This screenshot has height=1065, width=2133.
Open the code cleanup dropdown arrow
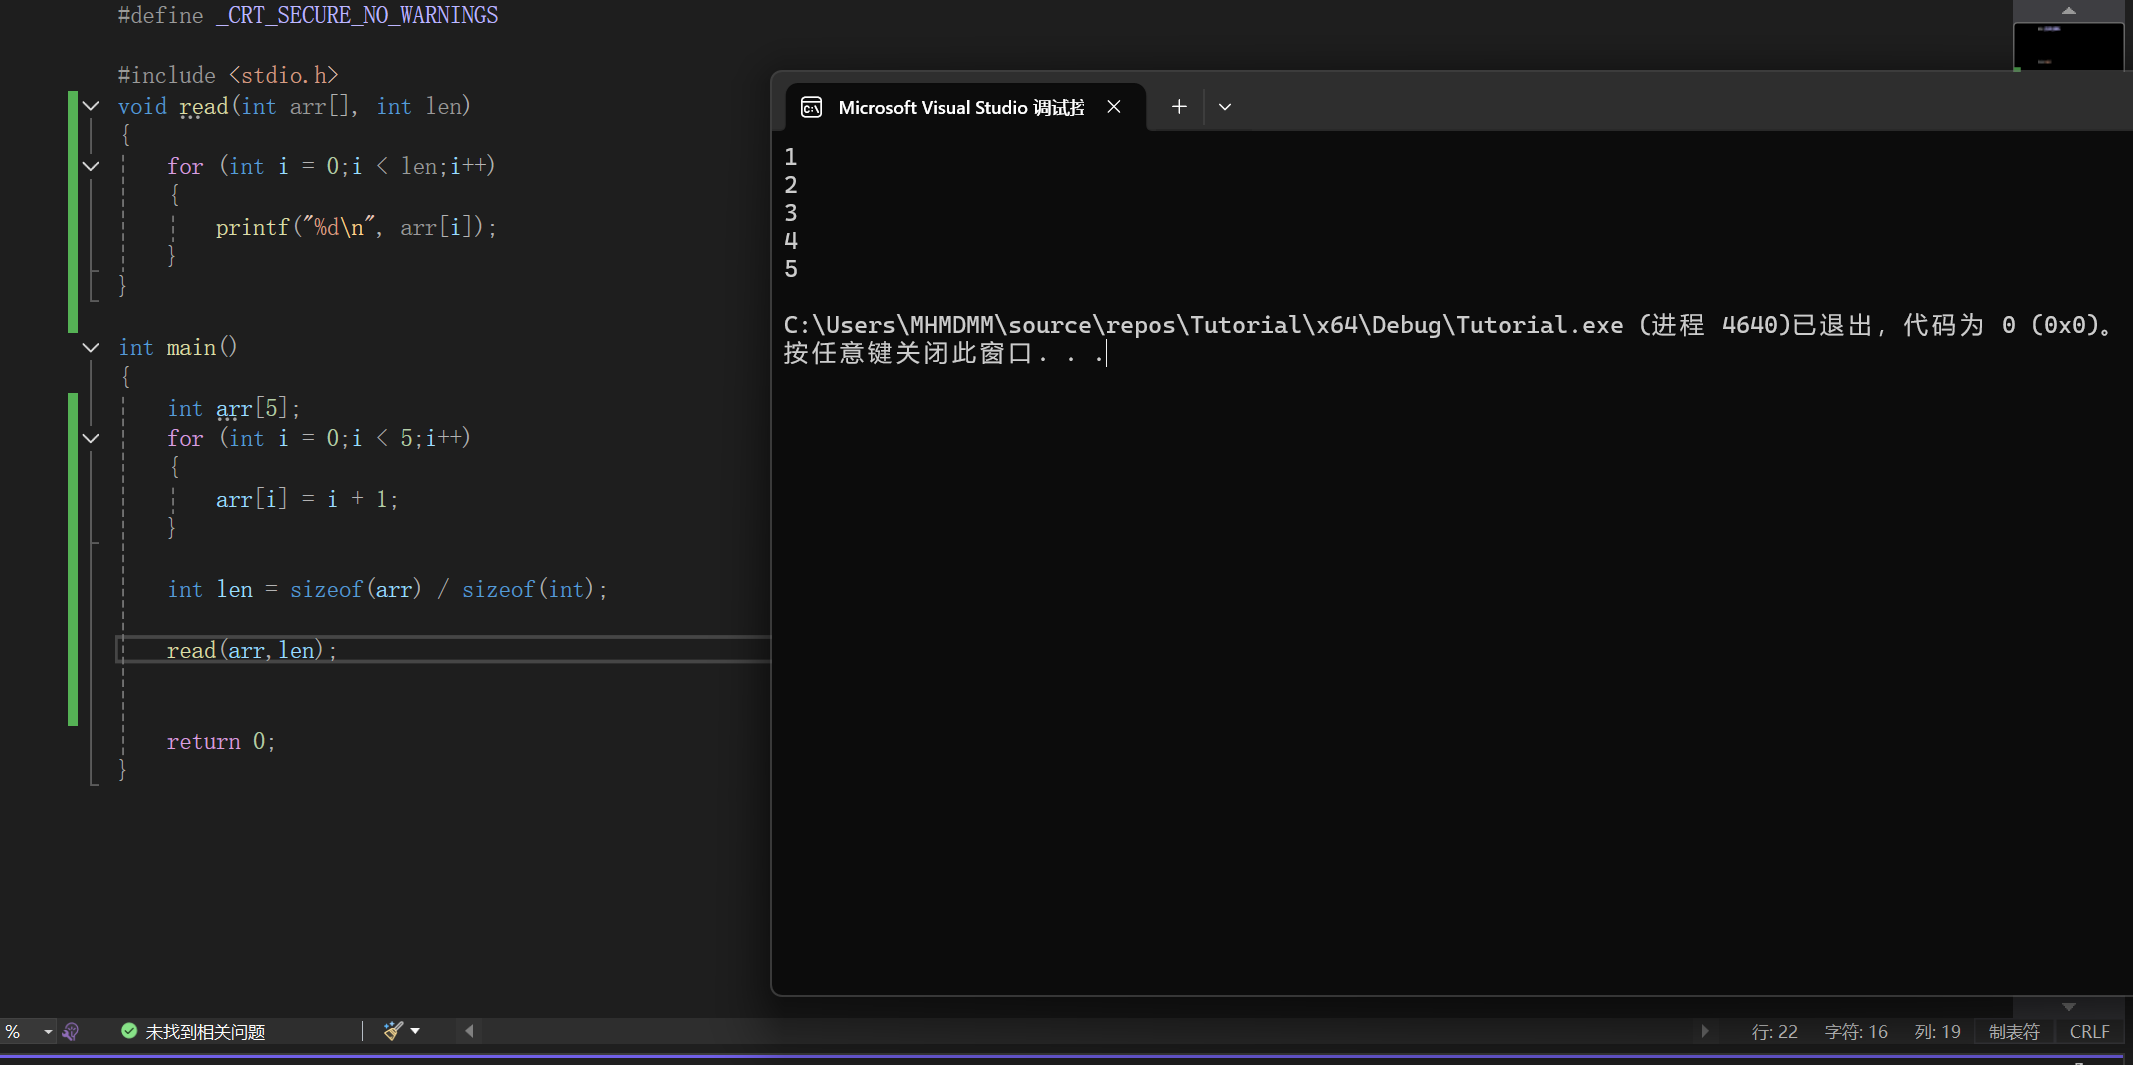pyautogui.click(x=415, y=1031)
